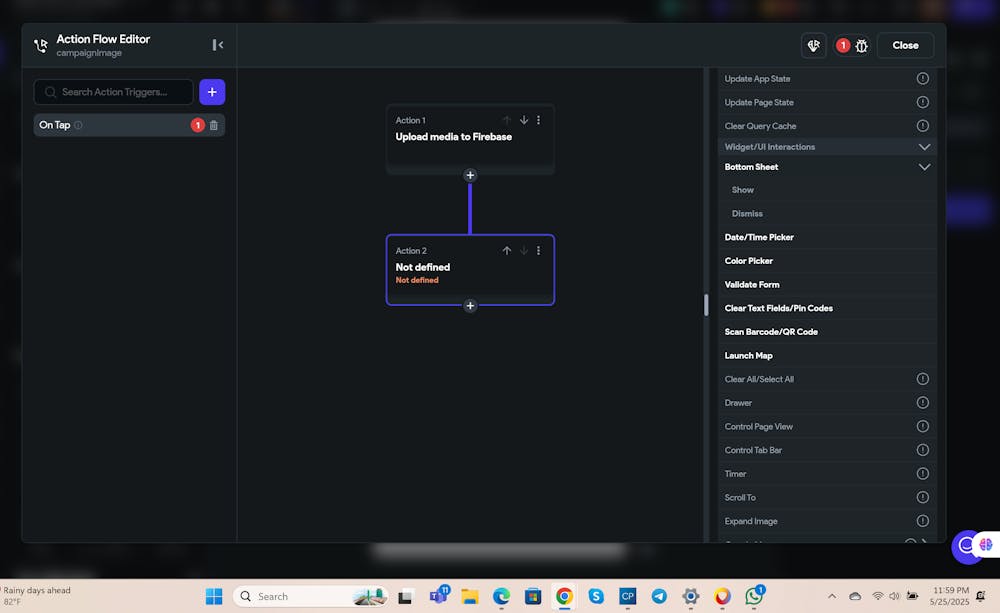
Task: Open Telegram from the taskbar
Action: coord(659,596)
